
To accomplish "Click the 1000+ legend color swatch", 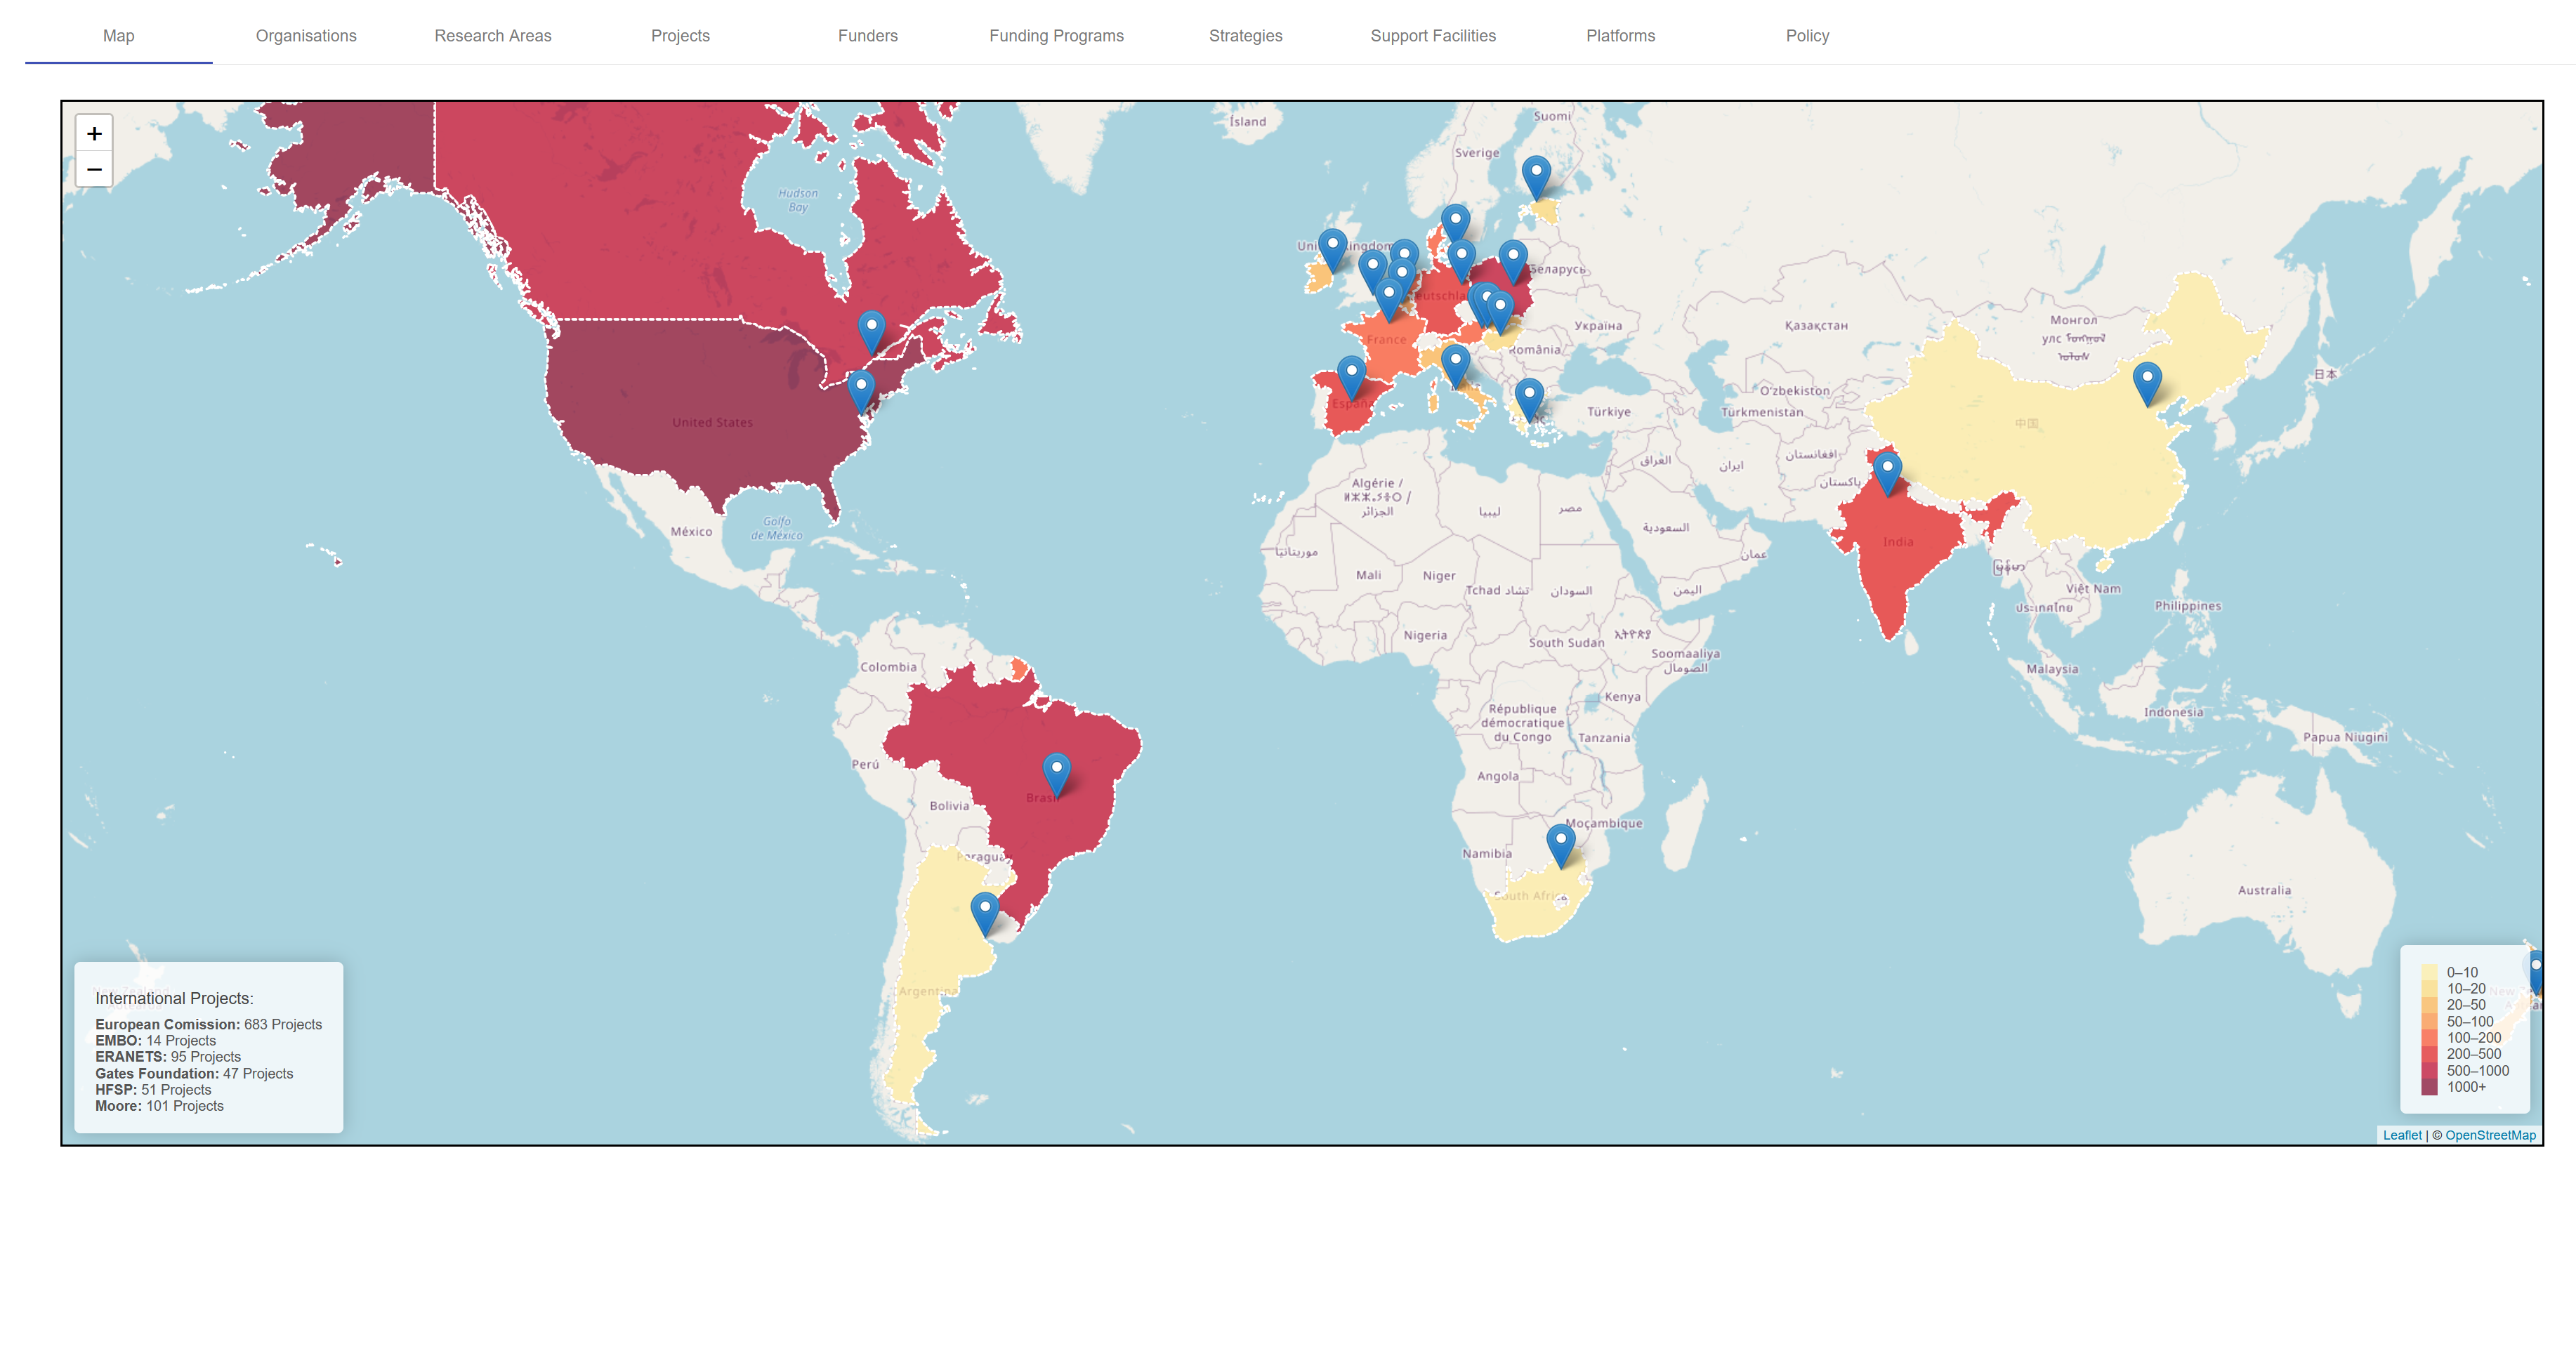I will (x=2429, y=1087).
